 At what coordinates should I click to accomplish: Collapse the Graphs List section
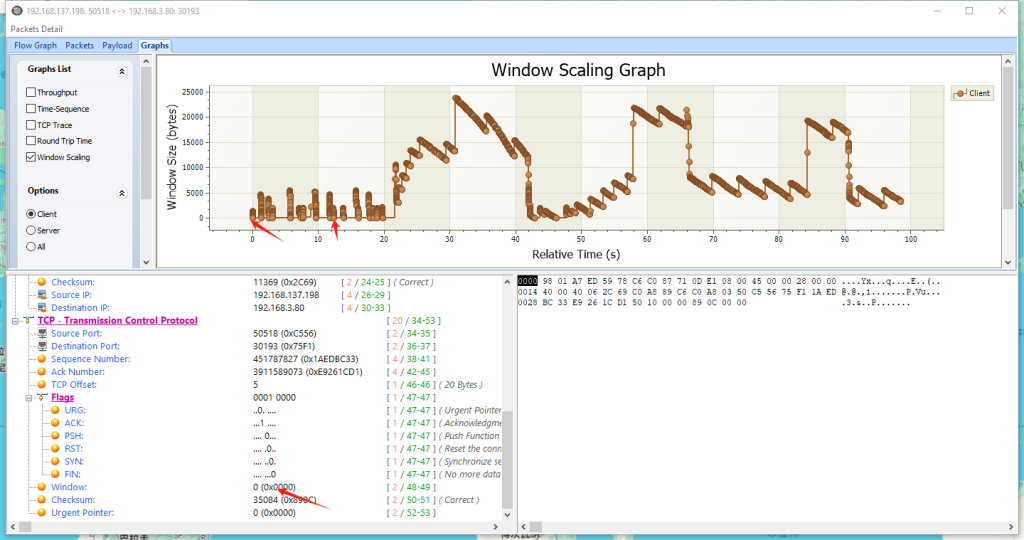(x=121, y=71)
